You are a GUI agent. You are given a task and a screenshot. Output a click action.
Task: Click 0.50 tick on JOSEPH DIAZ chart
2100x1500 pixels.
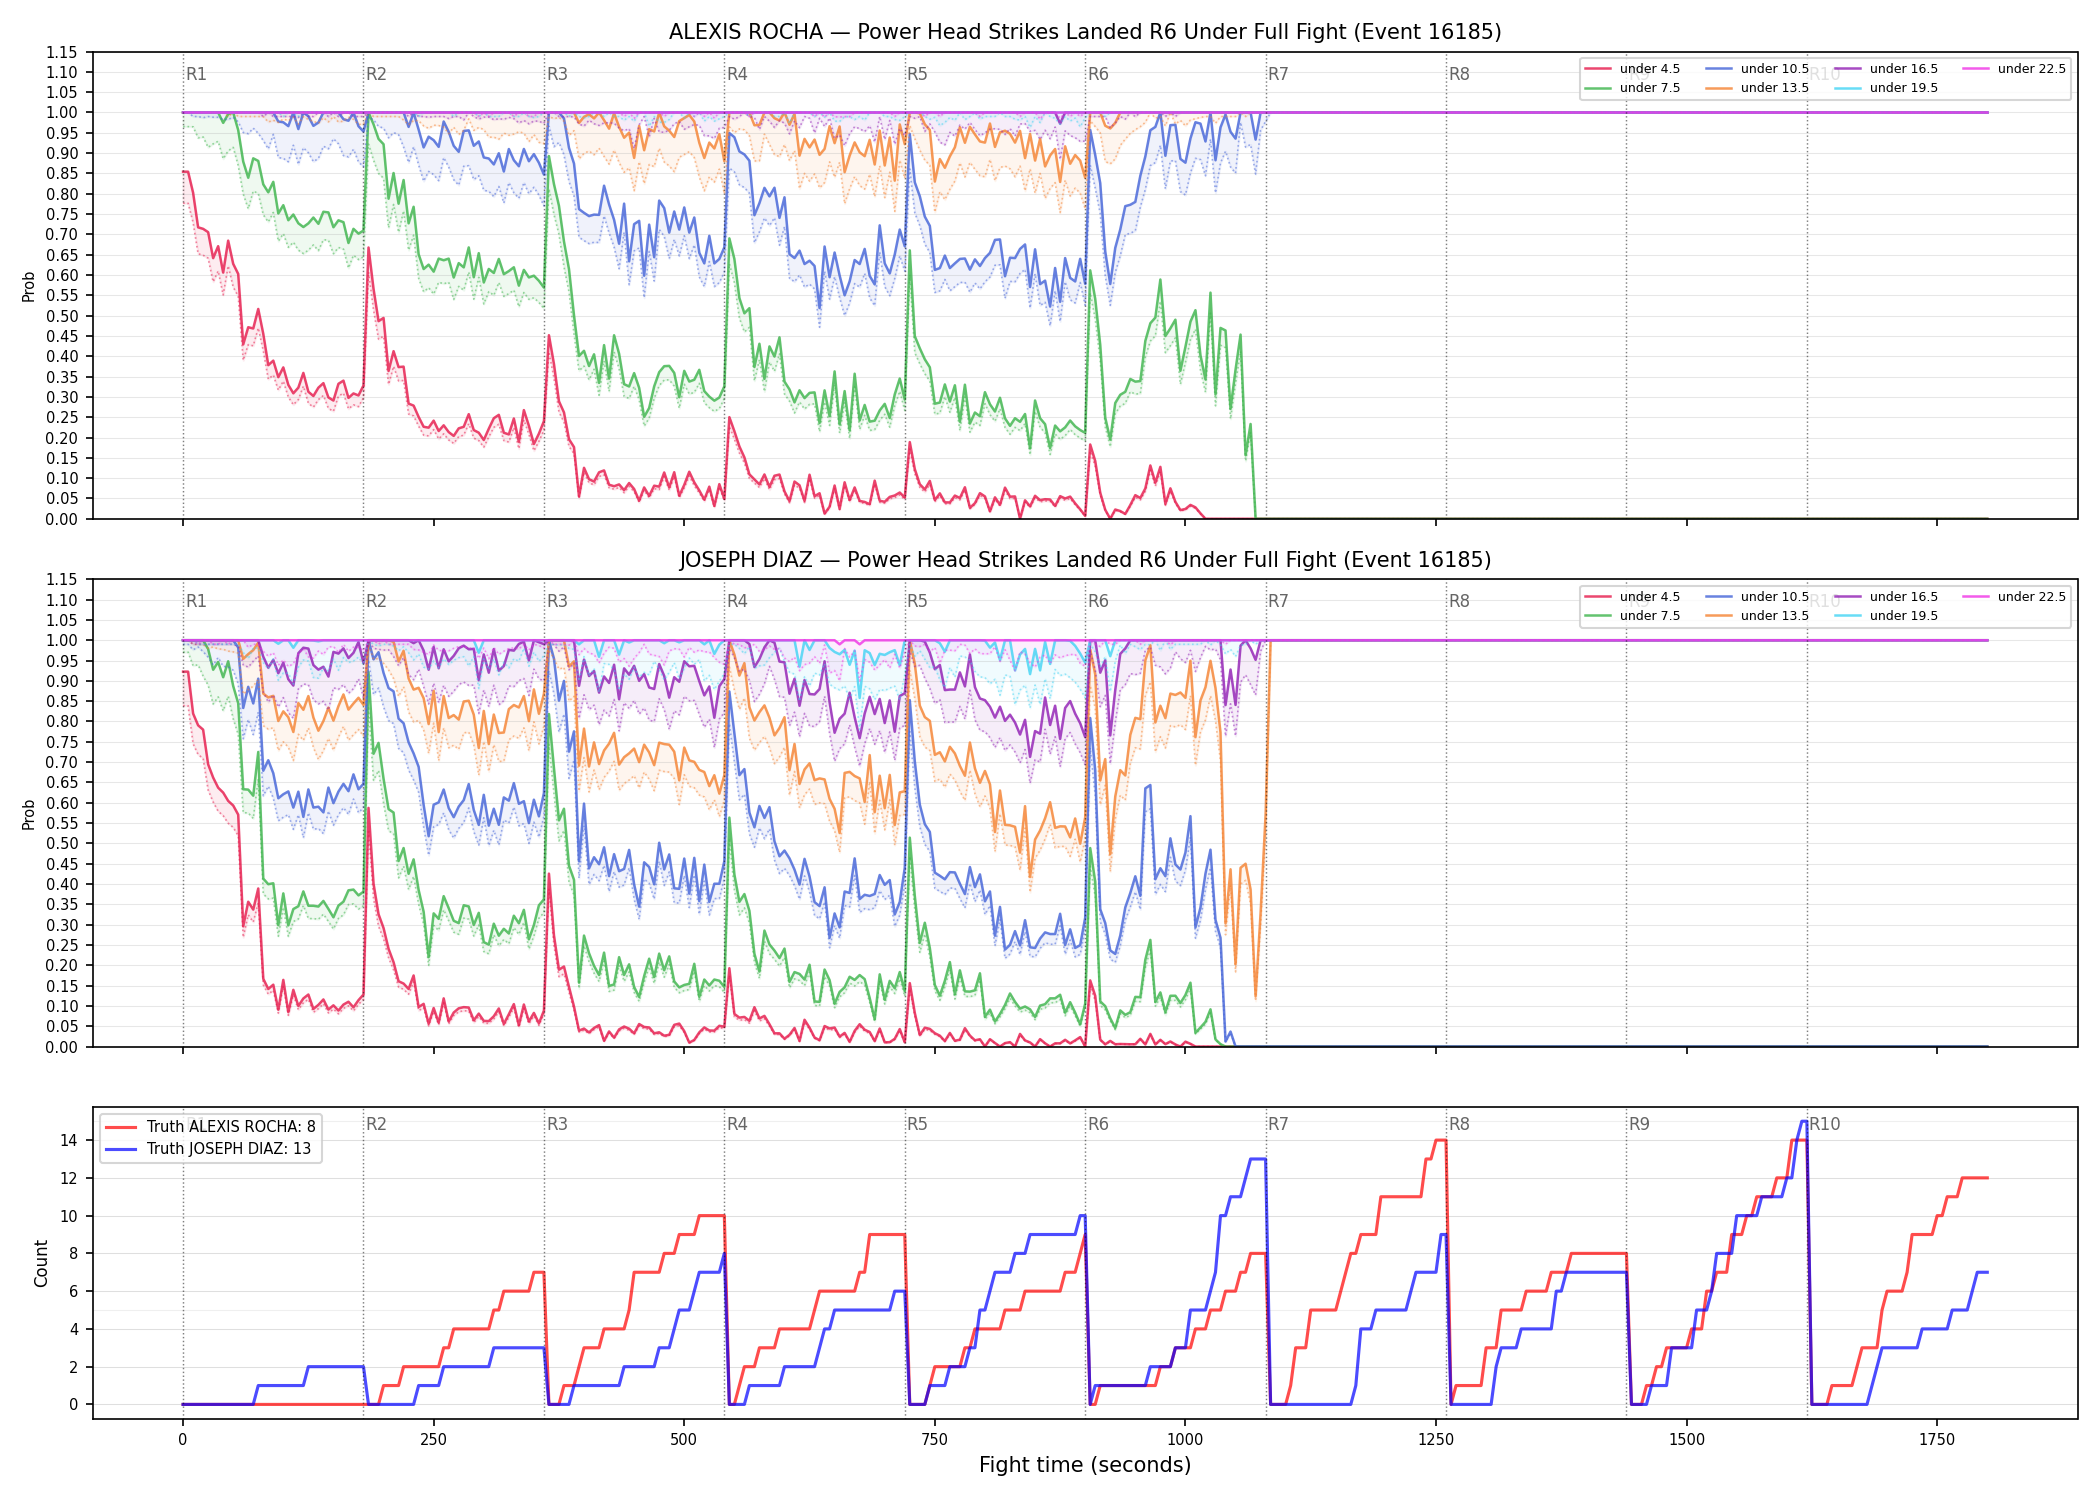click(62, 844)
